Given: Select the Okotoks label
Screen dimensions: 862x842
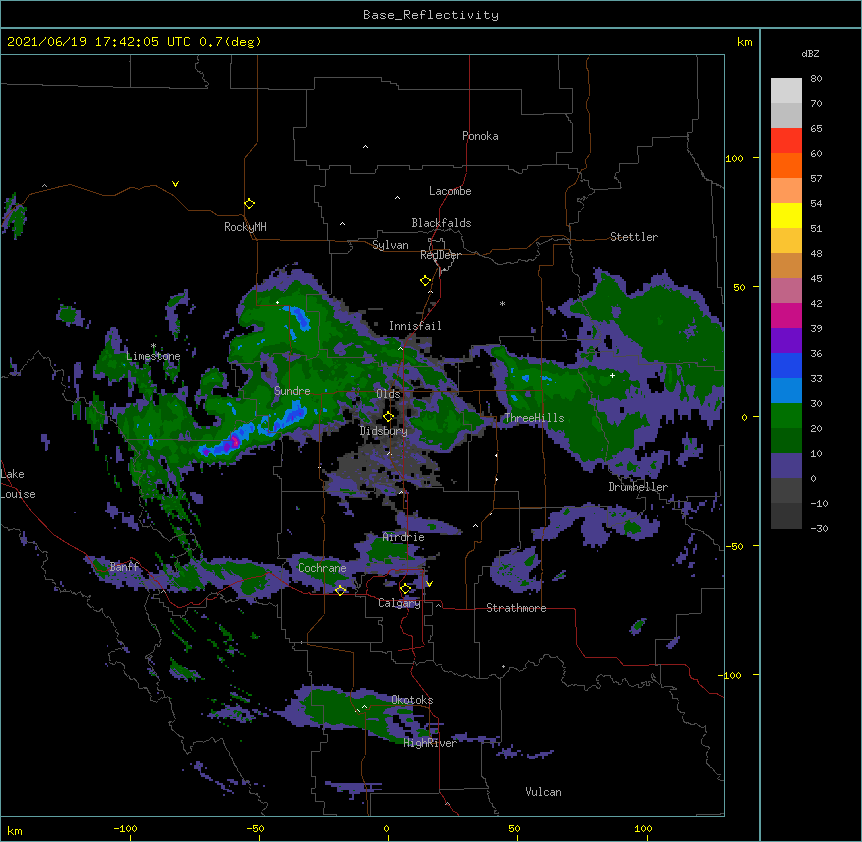Looking at the screenshot, I should pyautogui.click(x=412, y=700).
